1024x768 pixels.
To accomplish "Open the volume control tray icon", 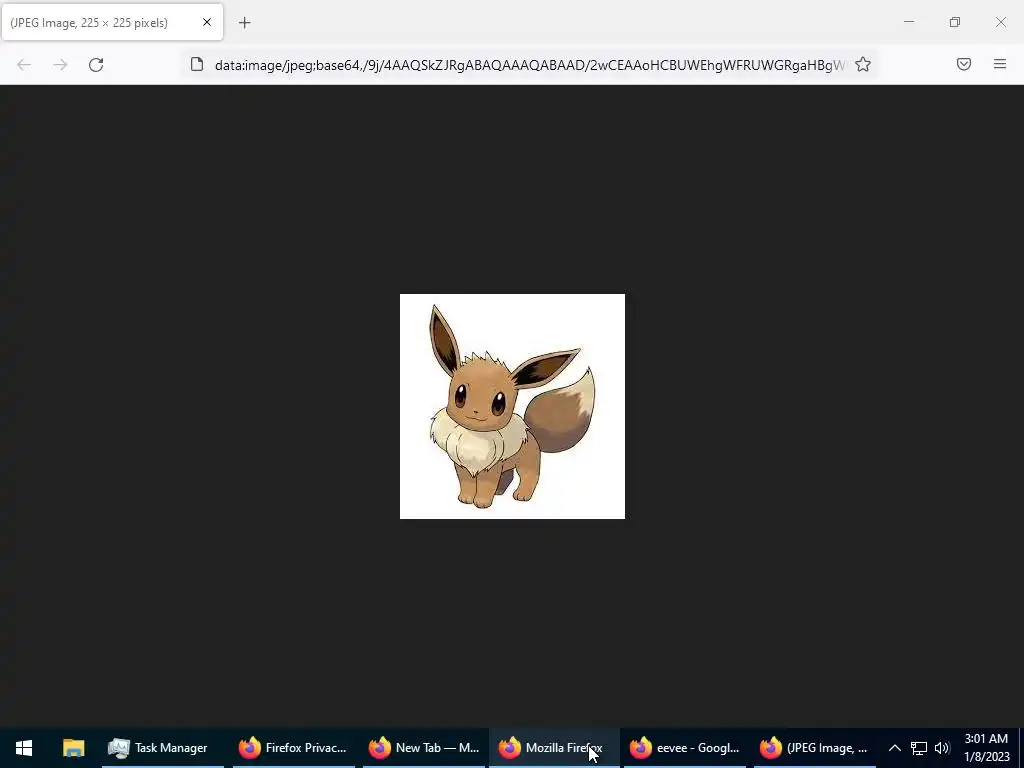I will click(x=942, y=748).
